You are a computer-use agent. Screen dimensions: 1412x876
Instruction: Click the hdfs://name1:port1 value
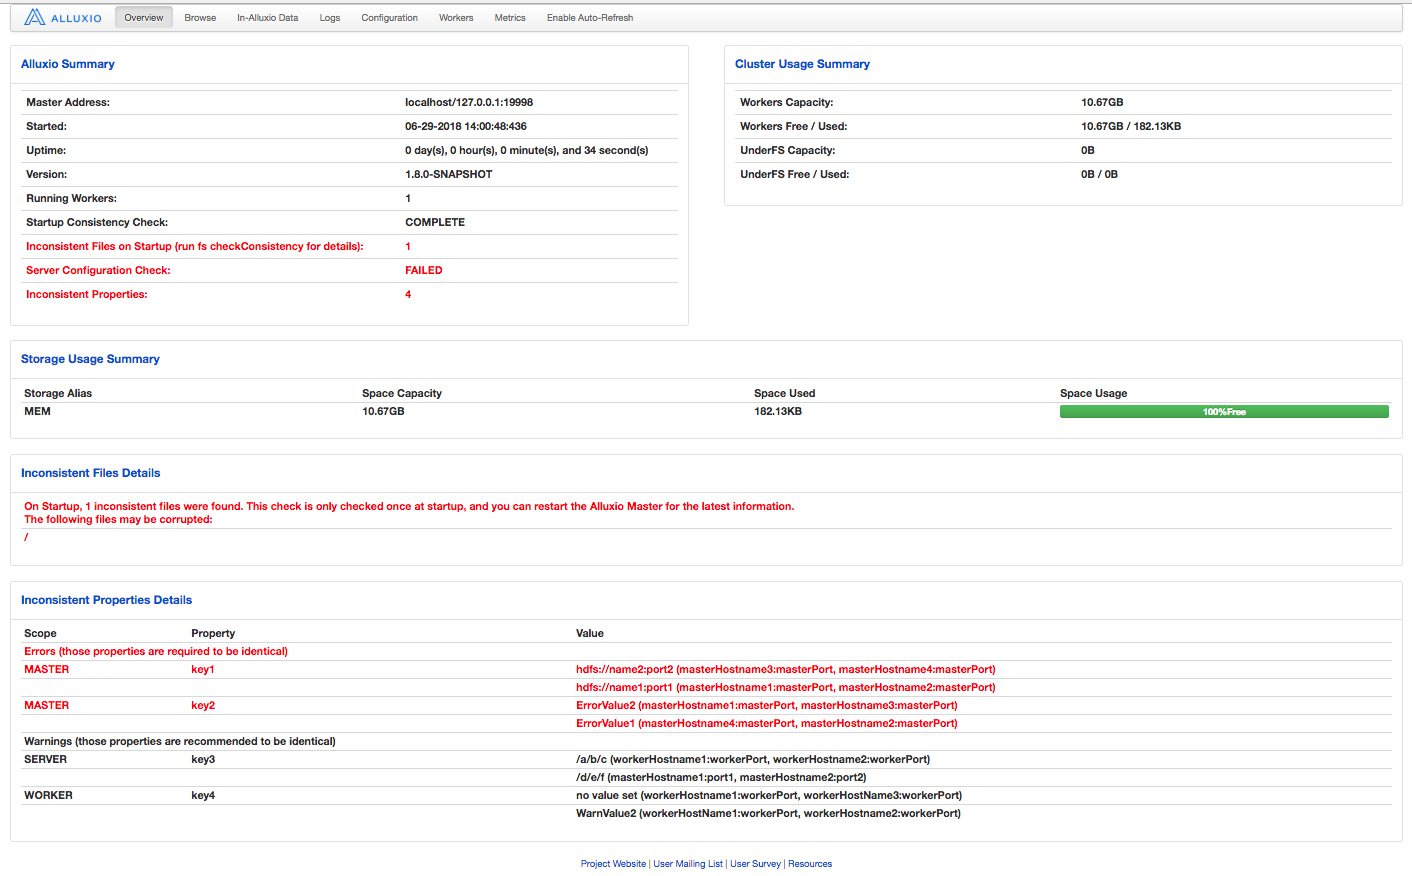click(785, 687)
